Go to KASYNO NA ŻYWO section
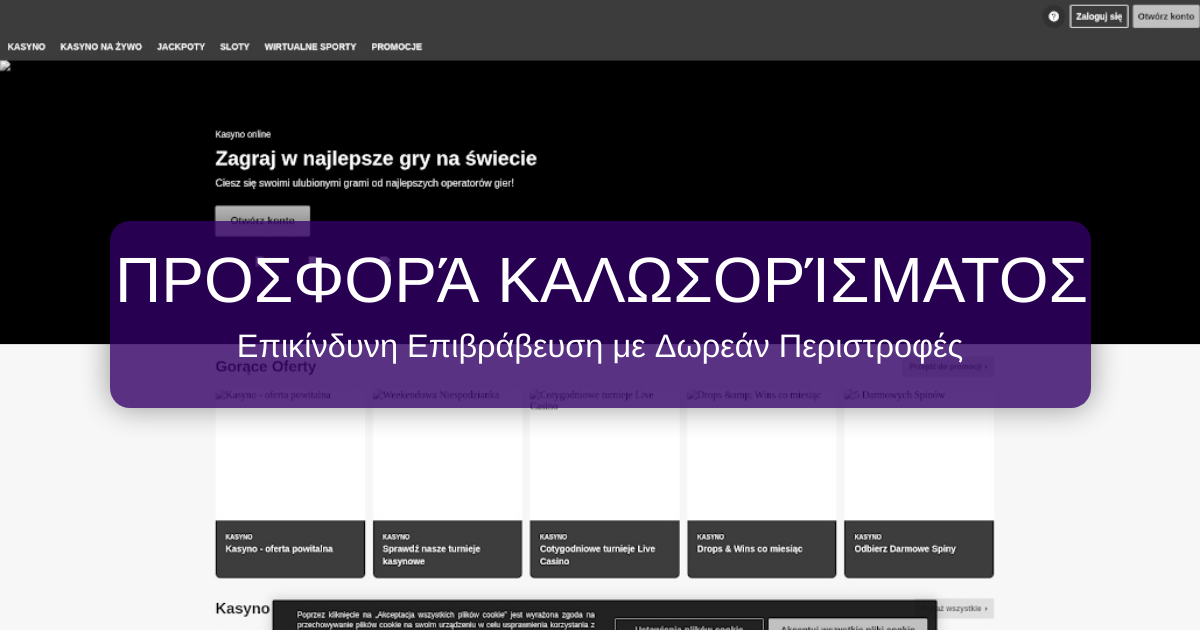1200x630 pixels. (101, 47)
